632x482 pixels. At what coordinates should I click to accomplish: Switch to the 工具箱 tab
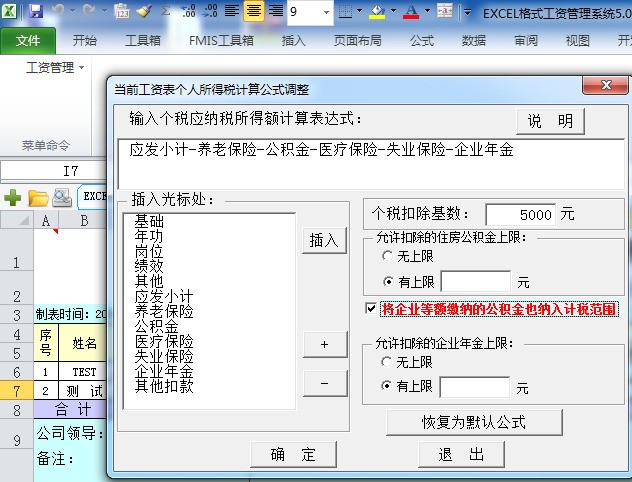tap(143, 41)
